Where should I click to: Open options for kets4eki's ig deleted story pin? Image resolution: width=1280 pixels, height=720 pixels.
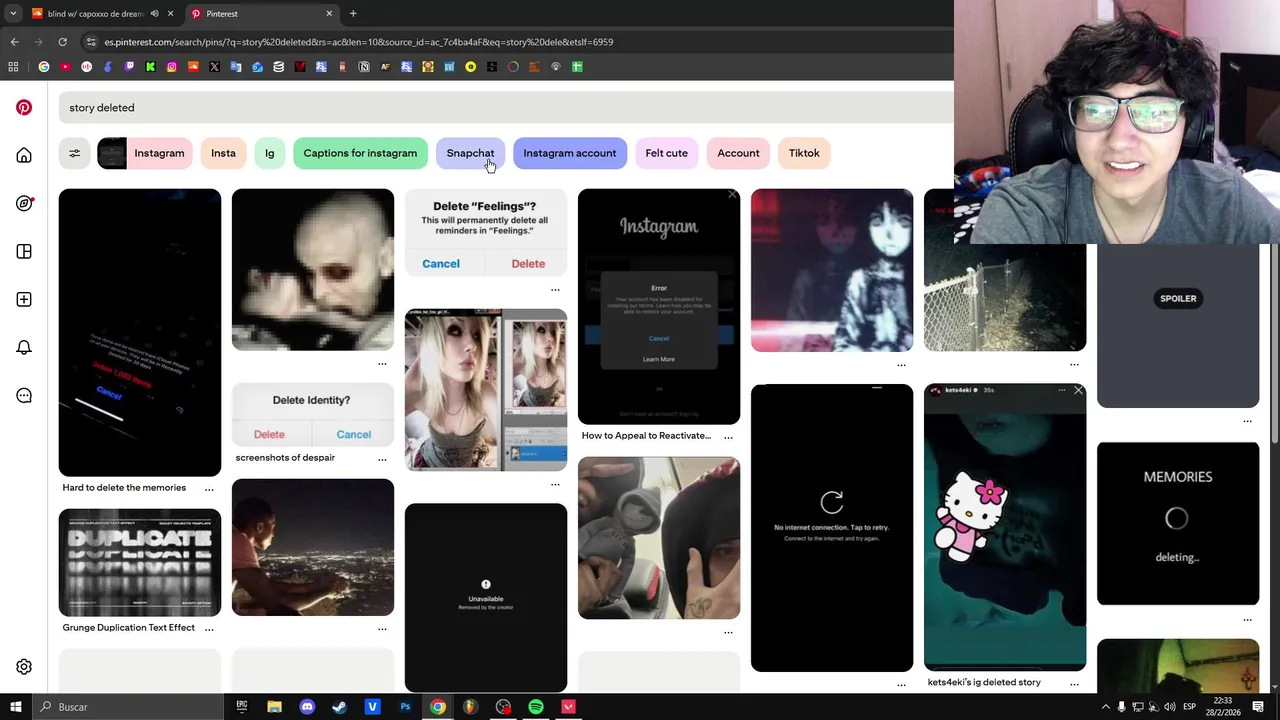pyautogui.click(x=1074, y=684)
